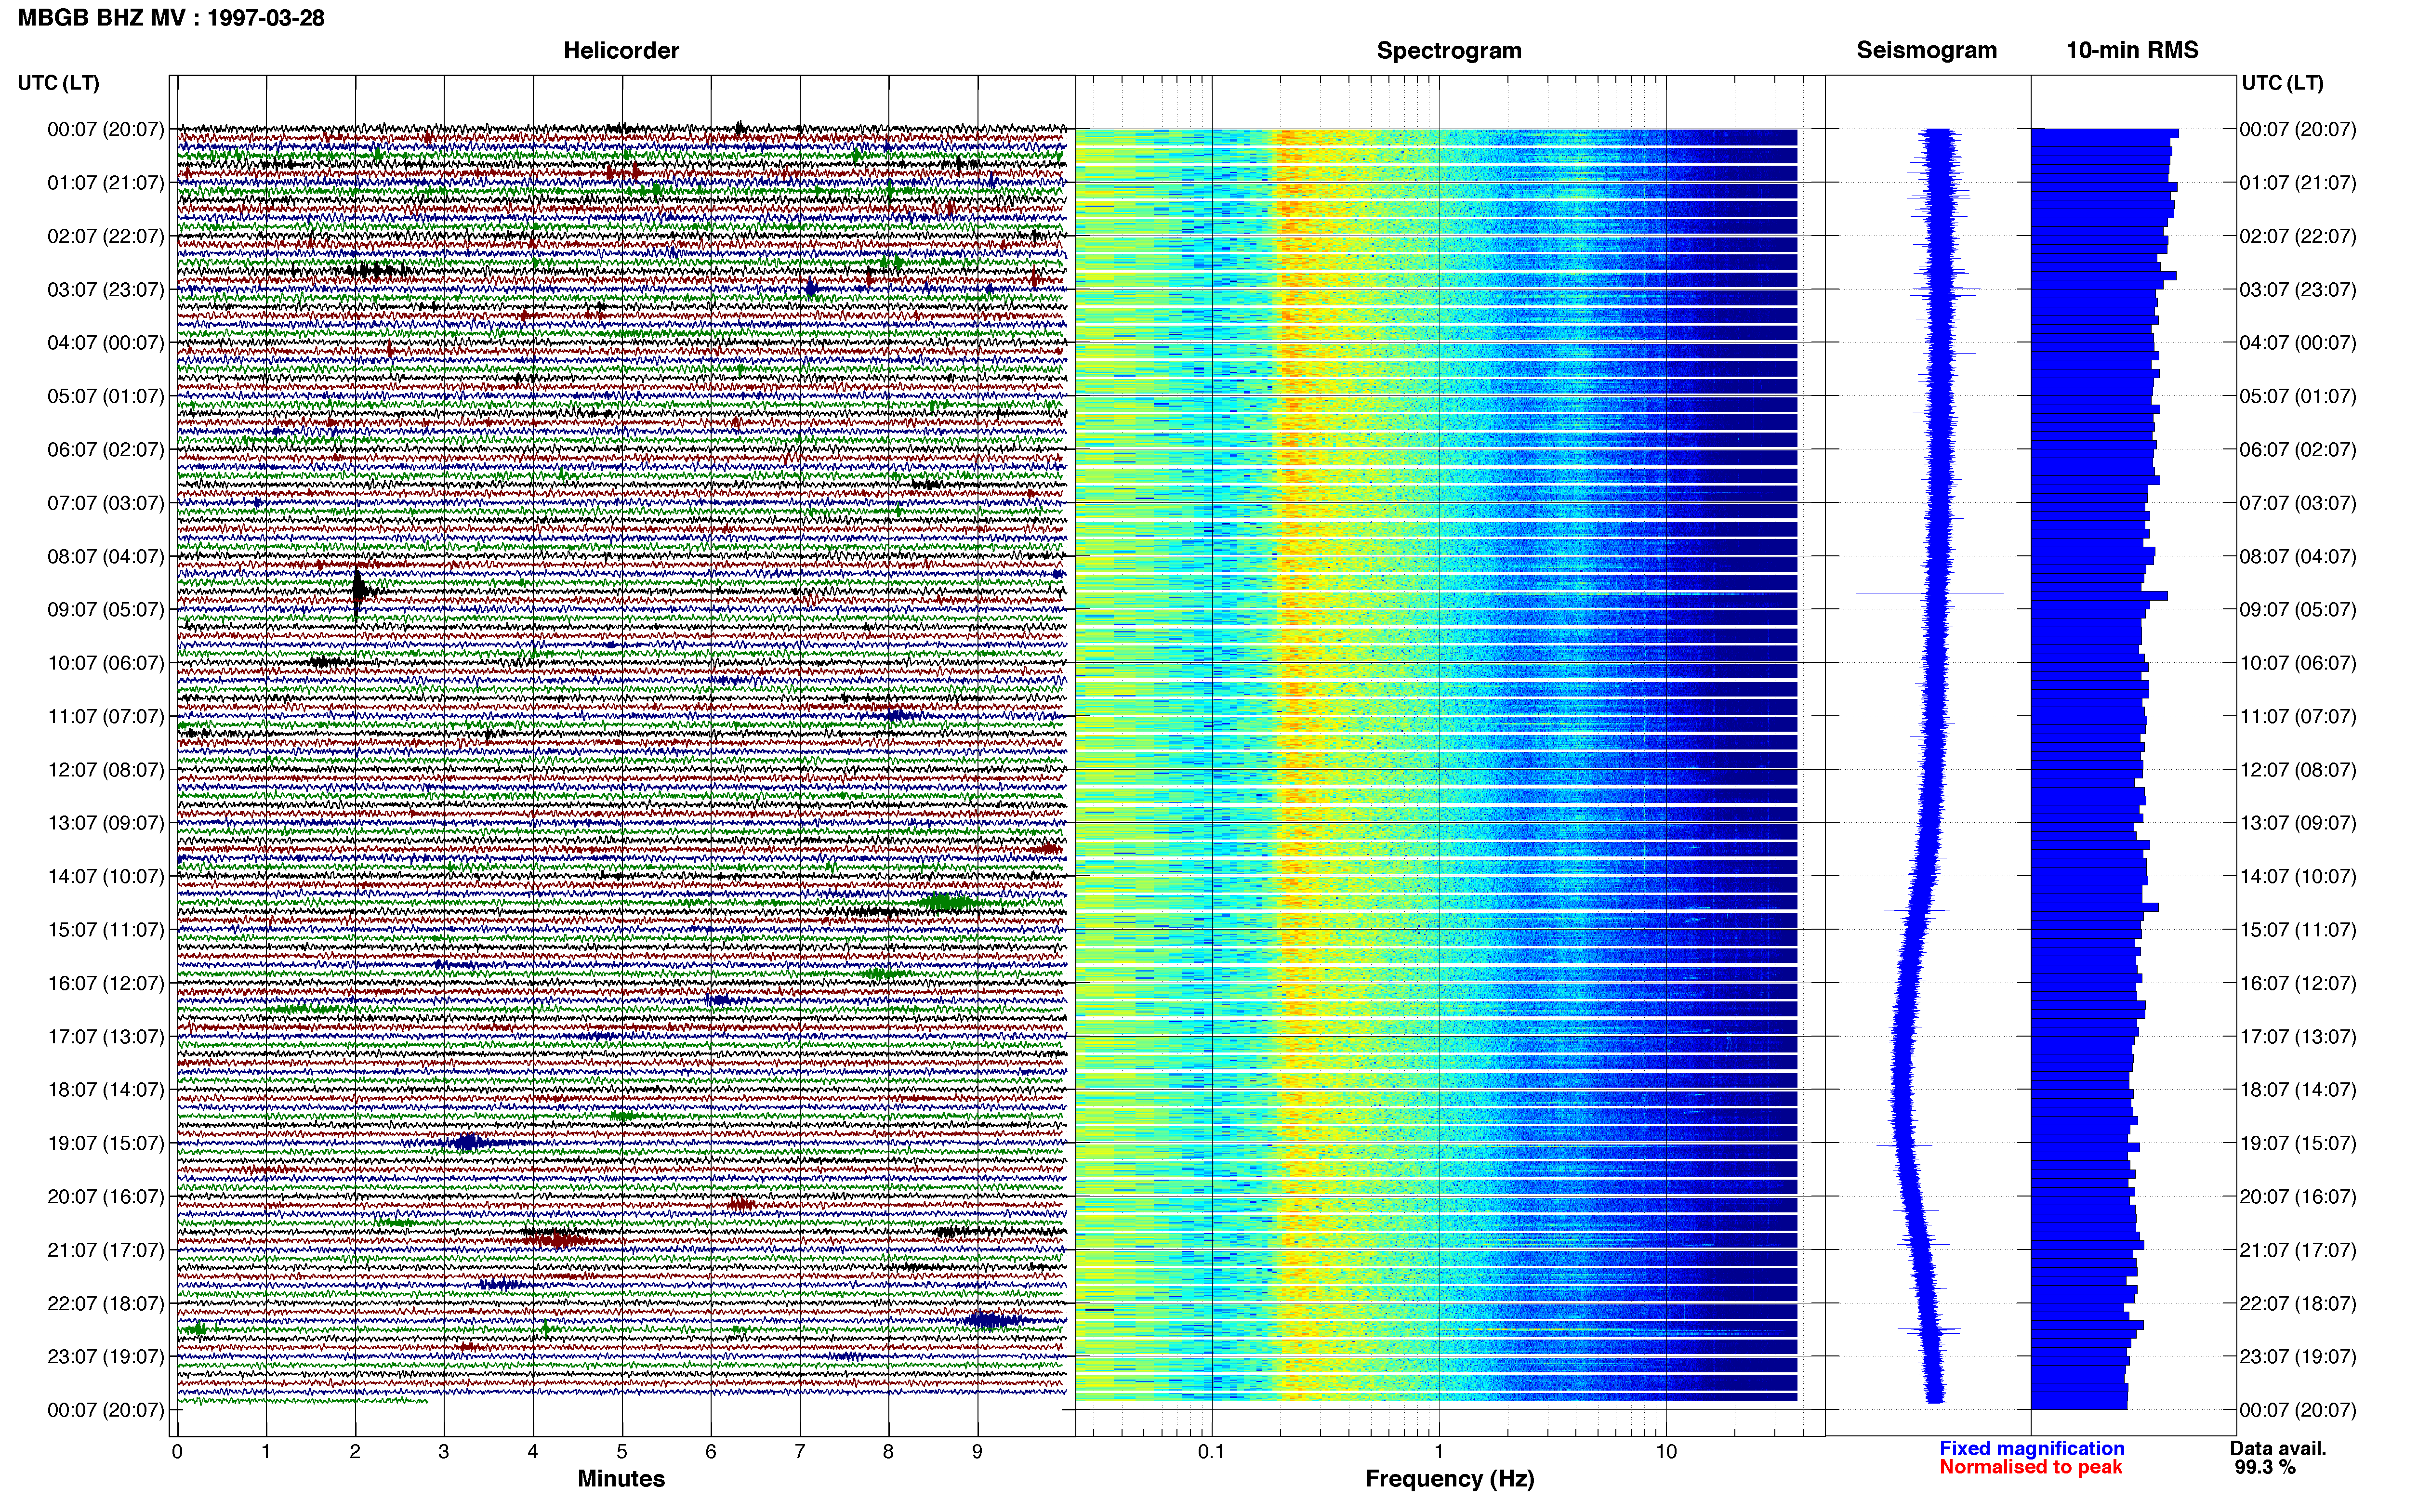The width and height of the screenshot is (2418, 1512).
Task: Click '02:07 (22:07)' on the Helicorder time axis
Action: 105,236
